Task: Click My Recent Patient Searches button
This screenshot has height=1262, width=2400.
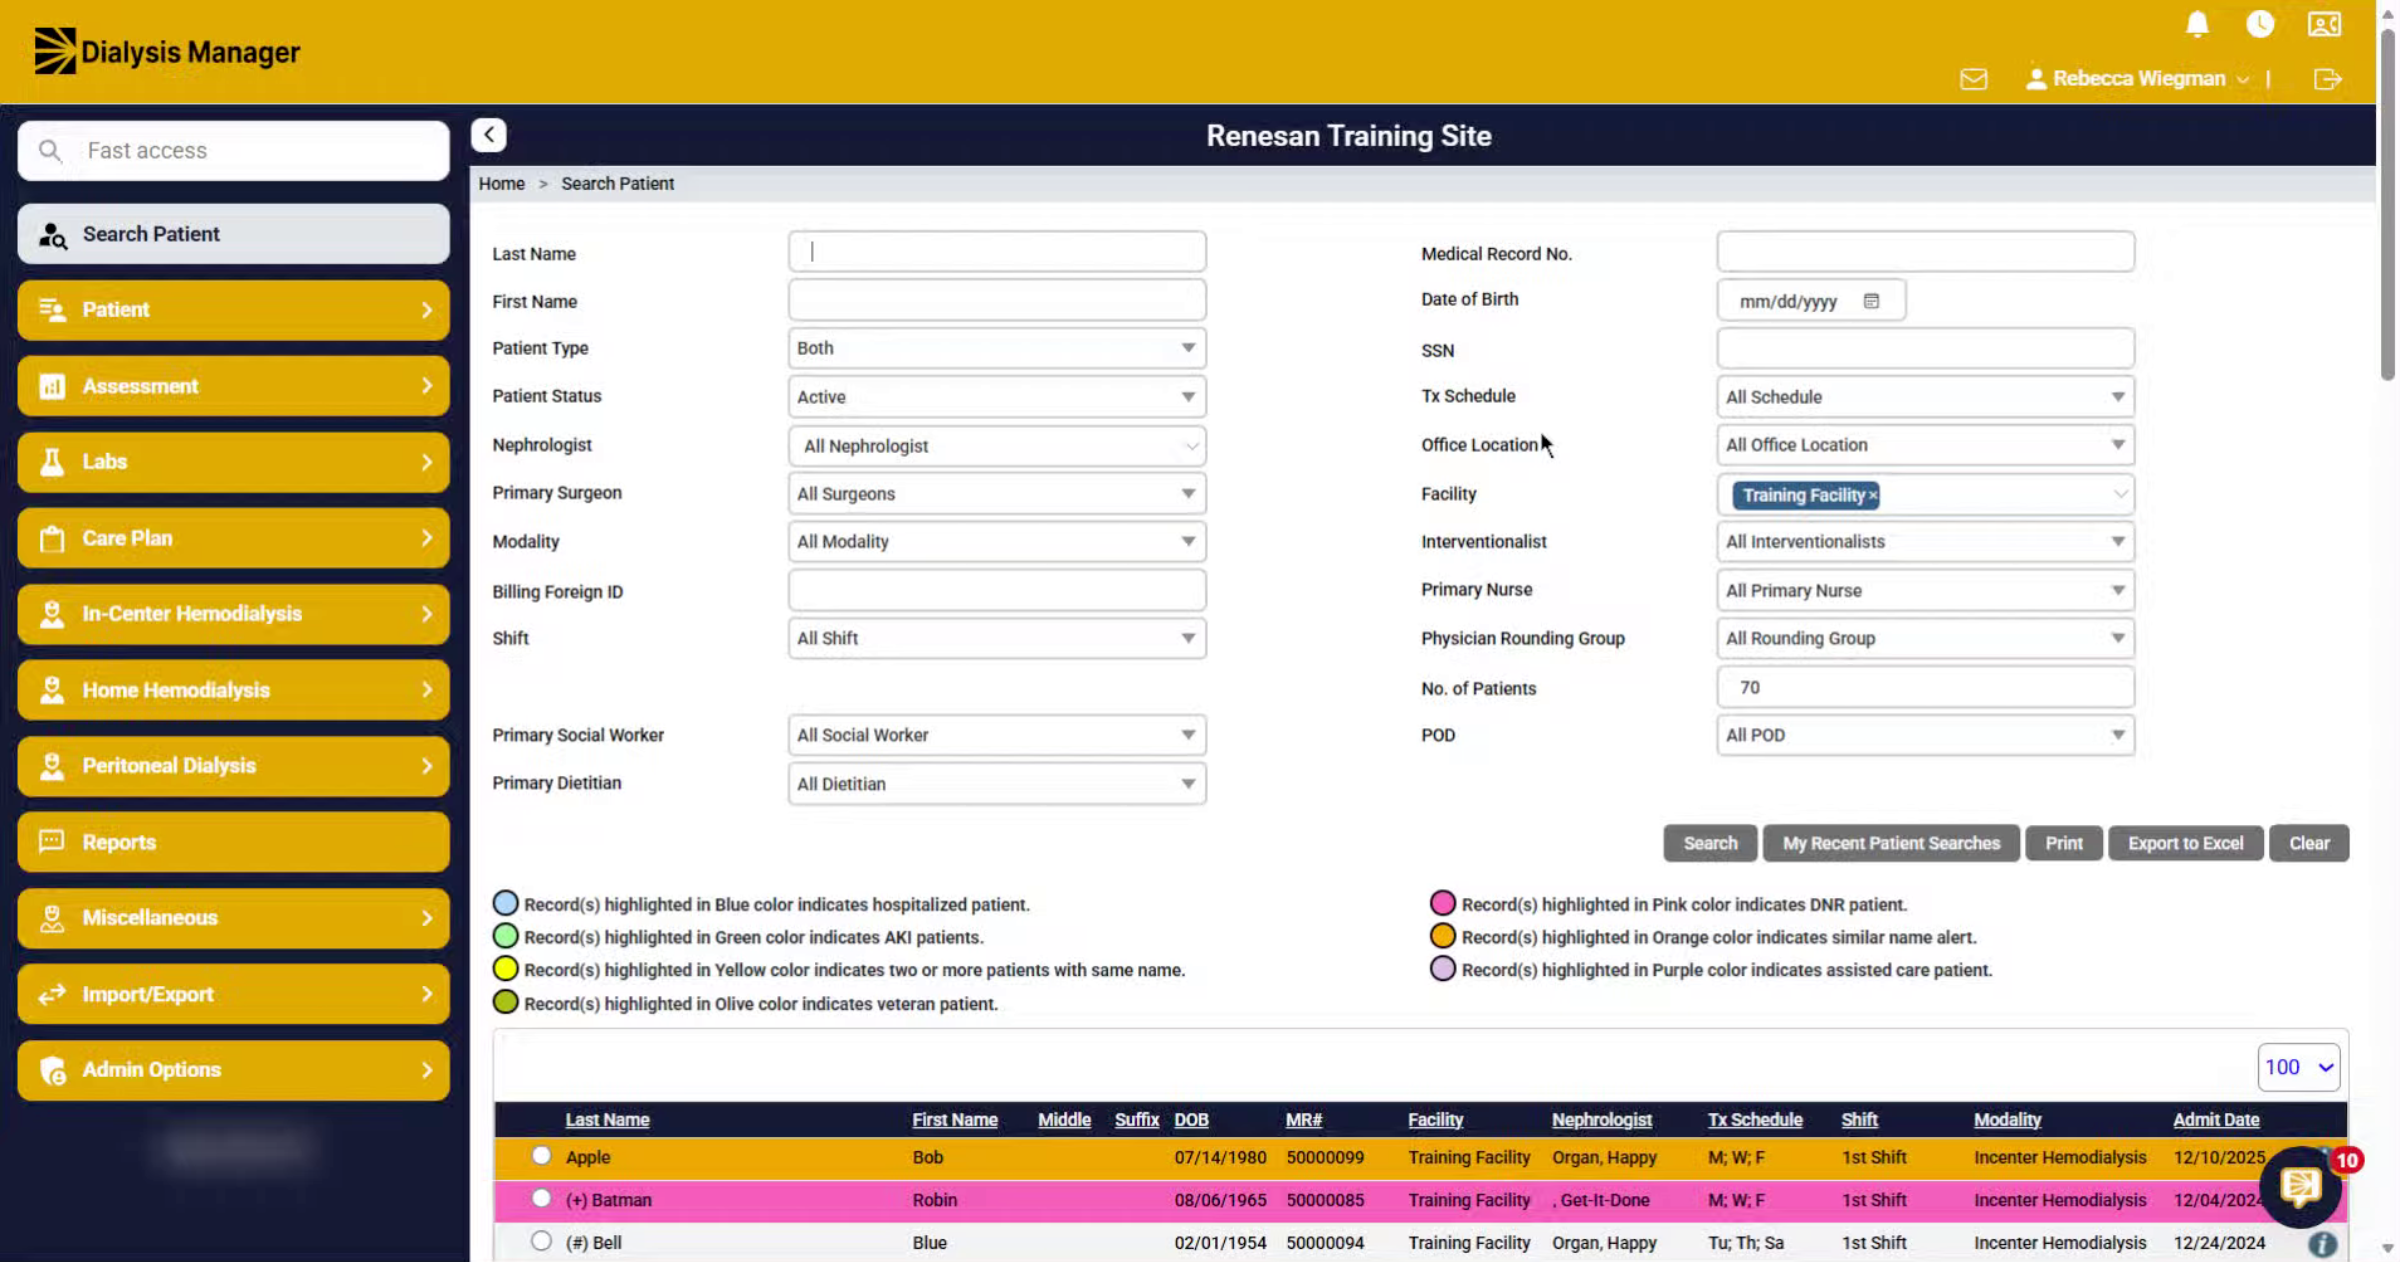Action: point(1891,843)
